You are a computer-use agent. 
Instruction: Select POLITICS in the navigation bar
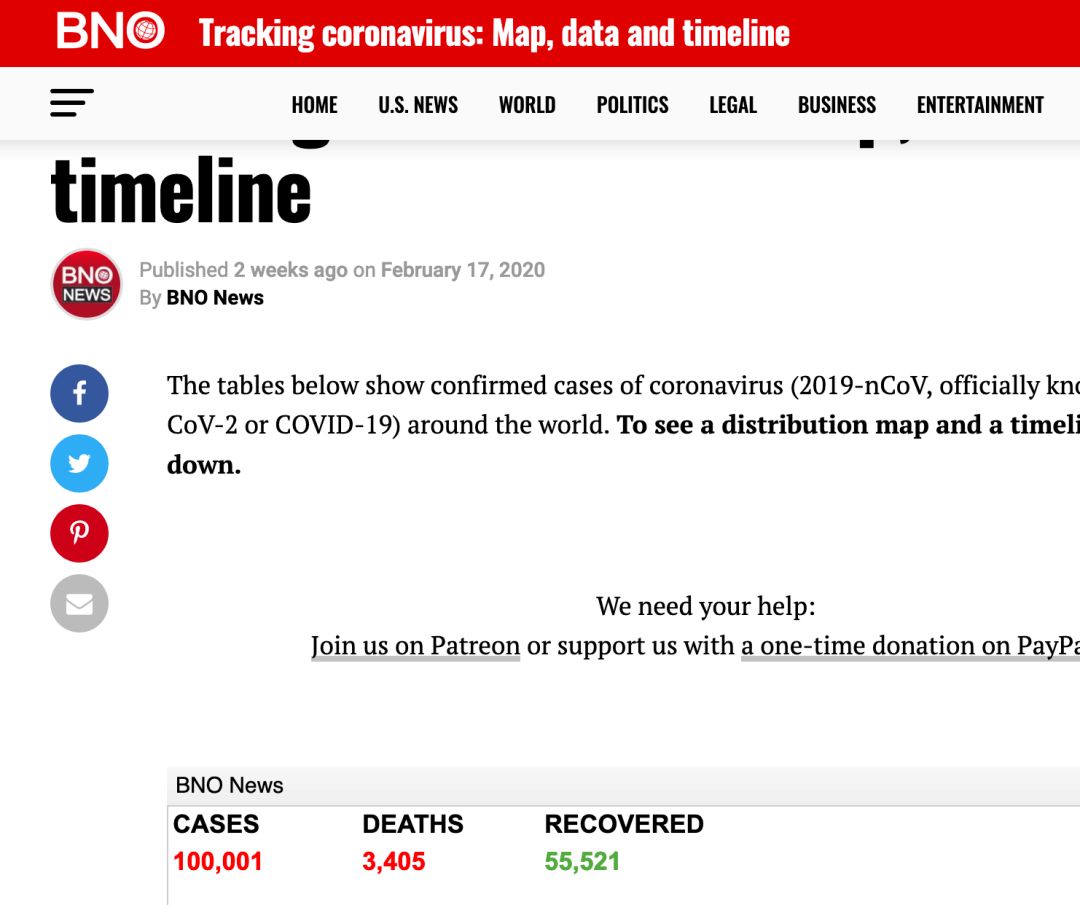point(632,105)
